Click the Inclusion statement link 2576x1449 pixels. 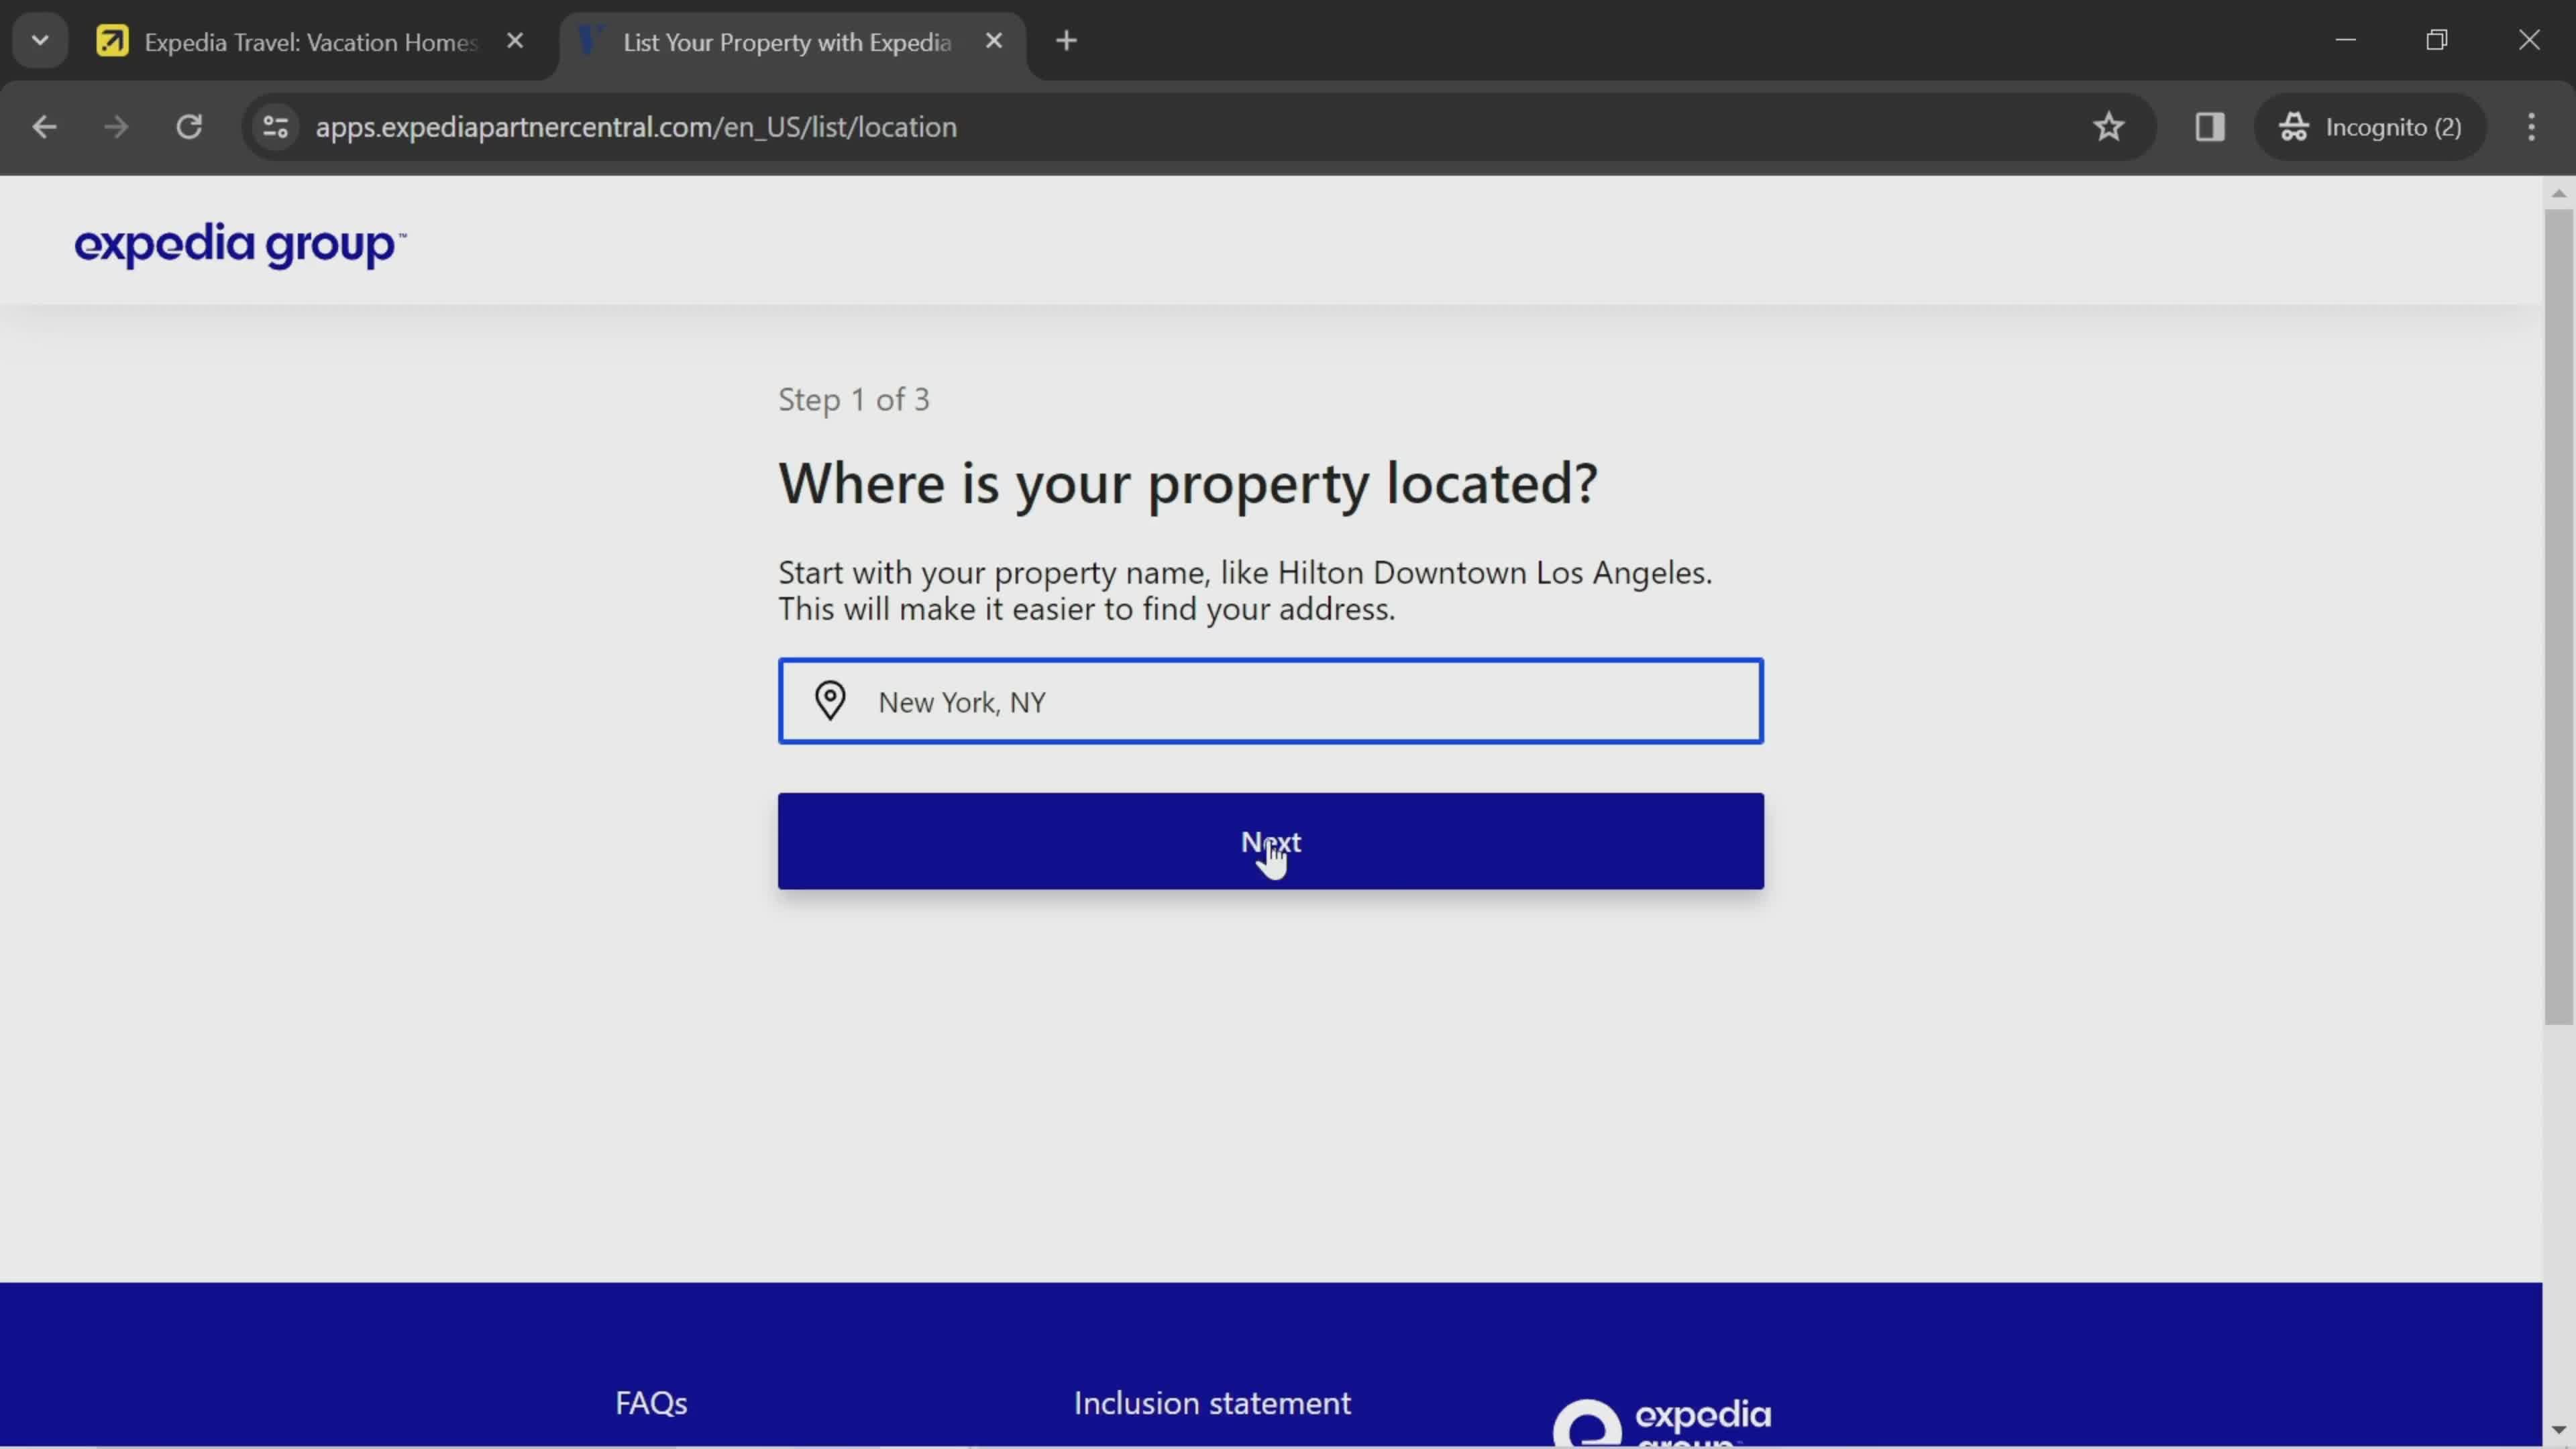[1212, 1403]
